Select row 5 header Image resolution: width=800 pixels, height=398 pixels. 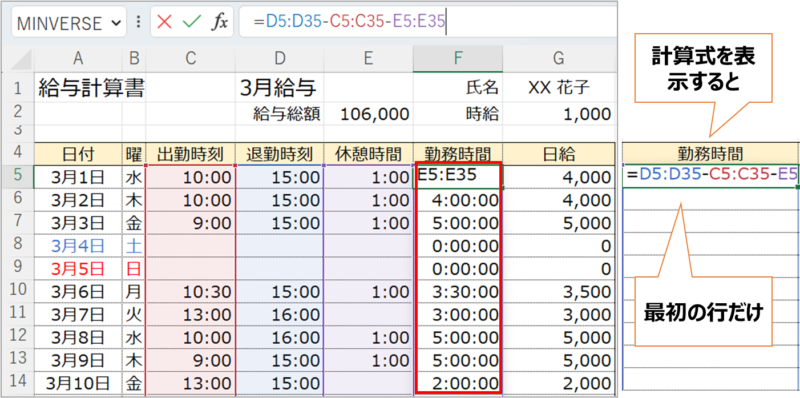click(x=18, y=177)
